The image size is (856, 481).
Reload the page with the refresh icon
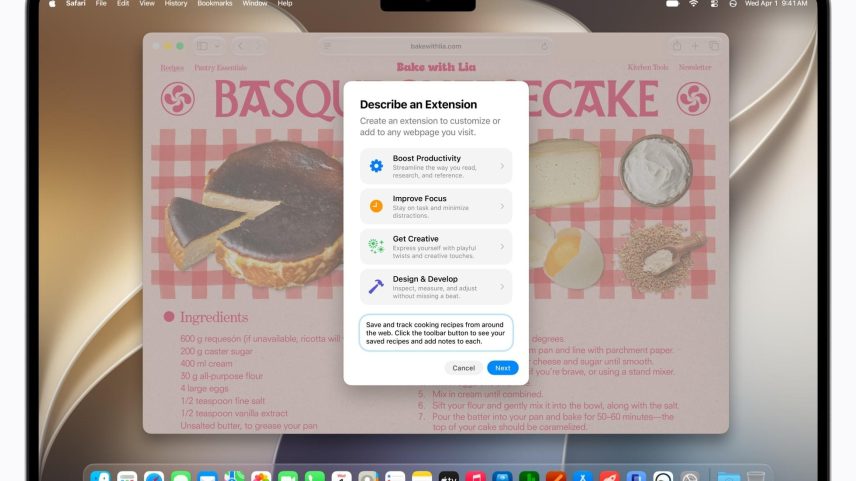pyautogui.click(x=544, y=46)
